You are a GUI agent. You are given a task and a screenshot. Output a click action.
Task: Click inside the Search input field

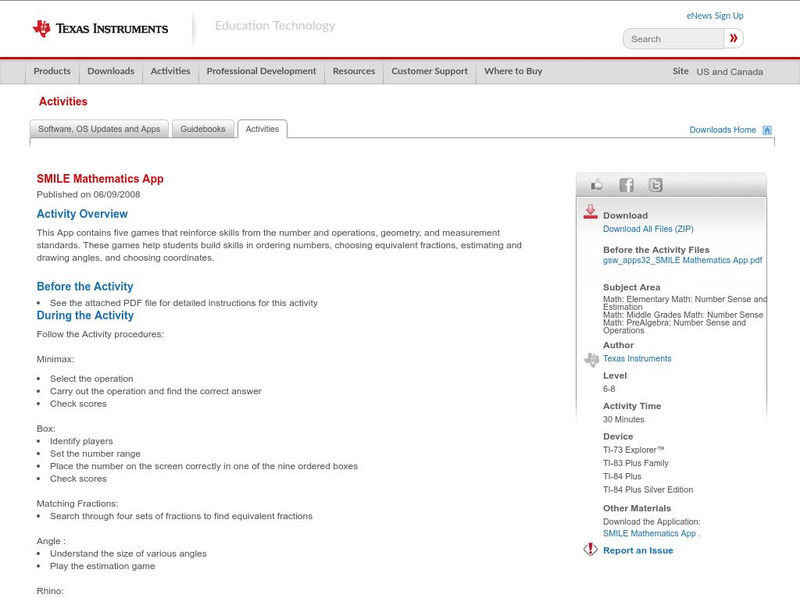point(673,39)
